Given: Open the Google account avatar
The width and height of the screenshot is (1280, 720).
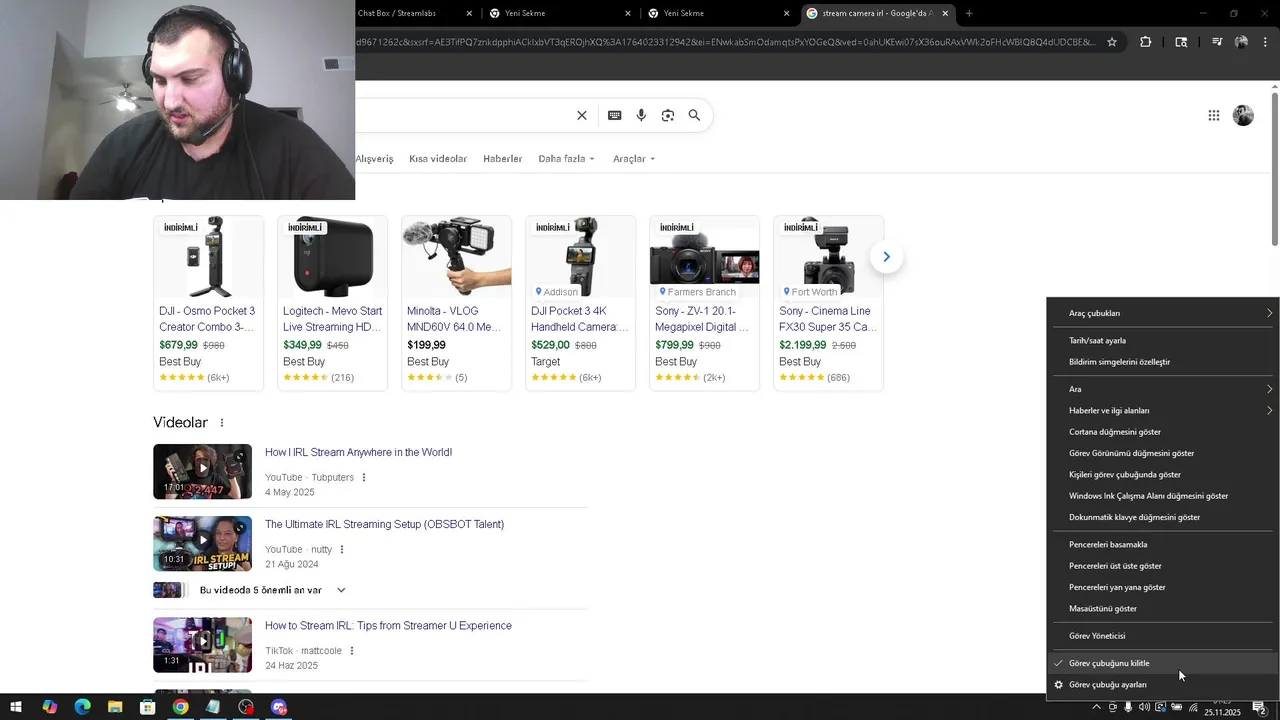Looking at the screenshot, I should pos(1243,115).
